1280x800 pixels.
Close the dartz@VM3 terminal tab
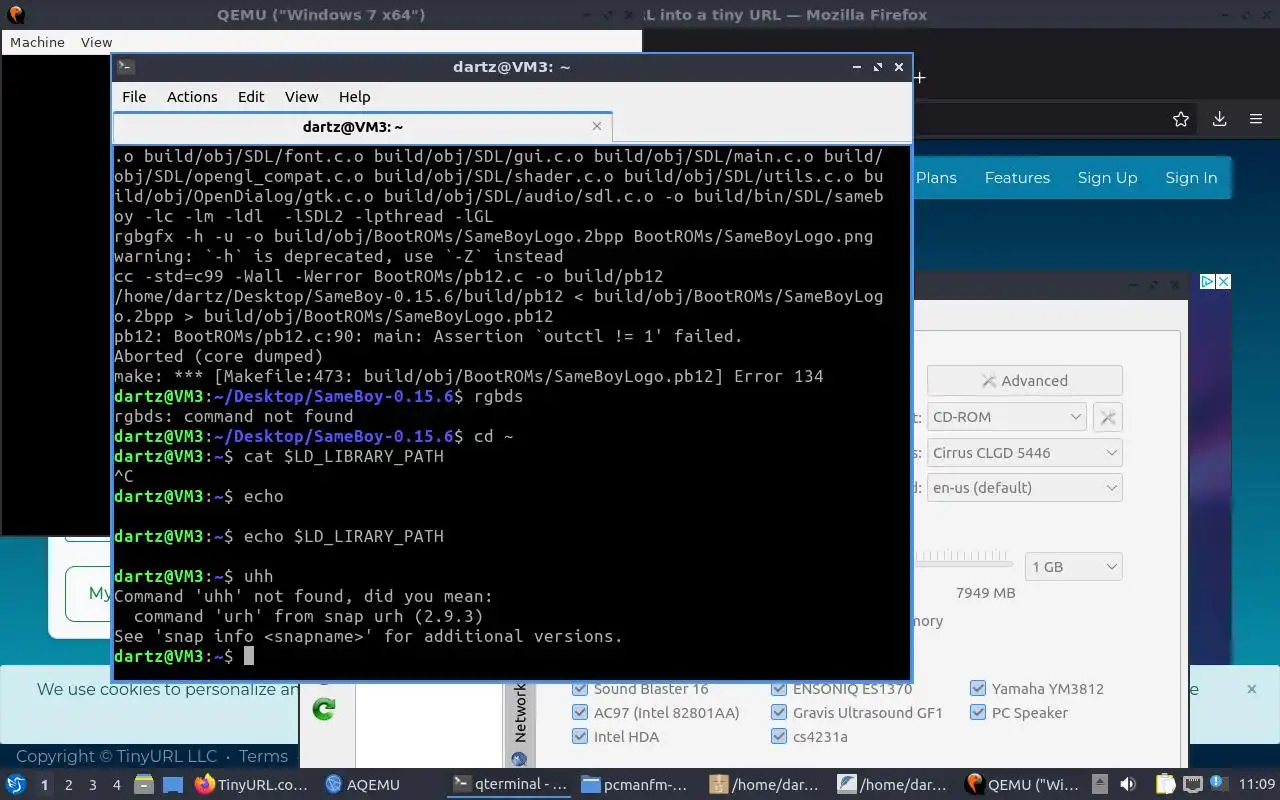tap(597, 127)
